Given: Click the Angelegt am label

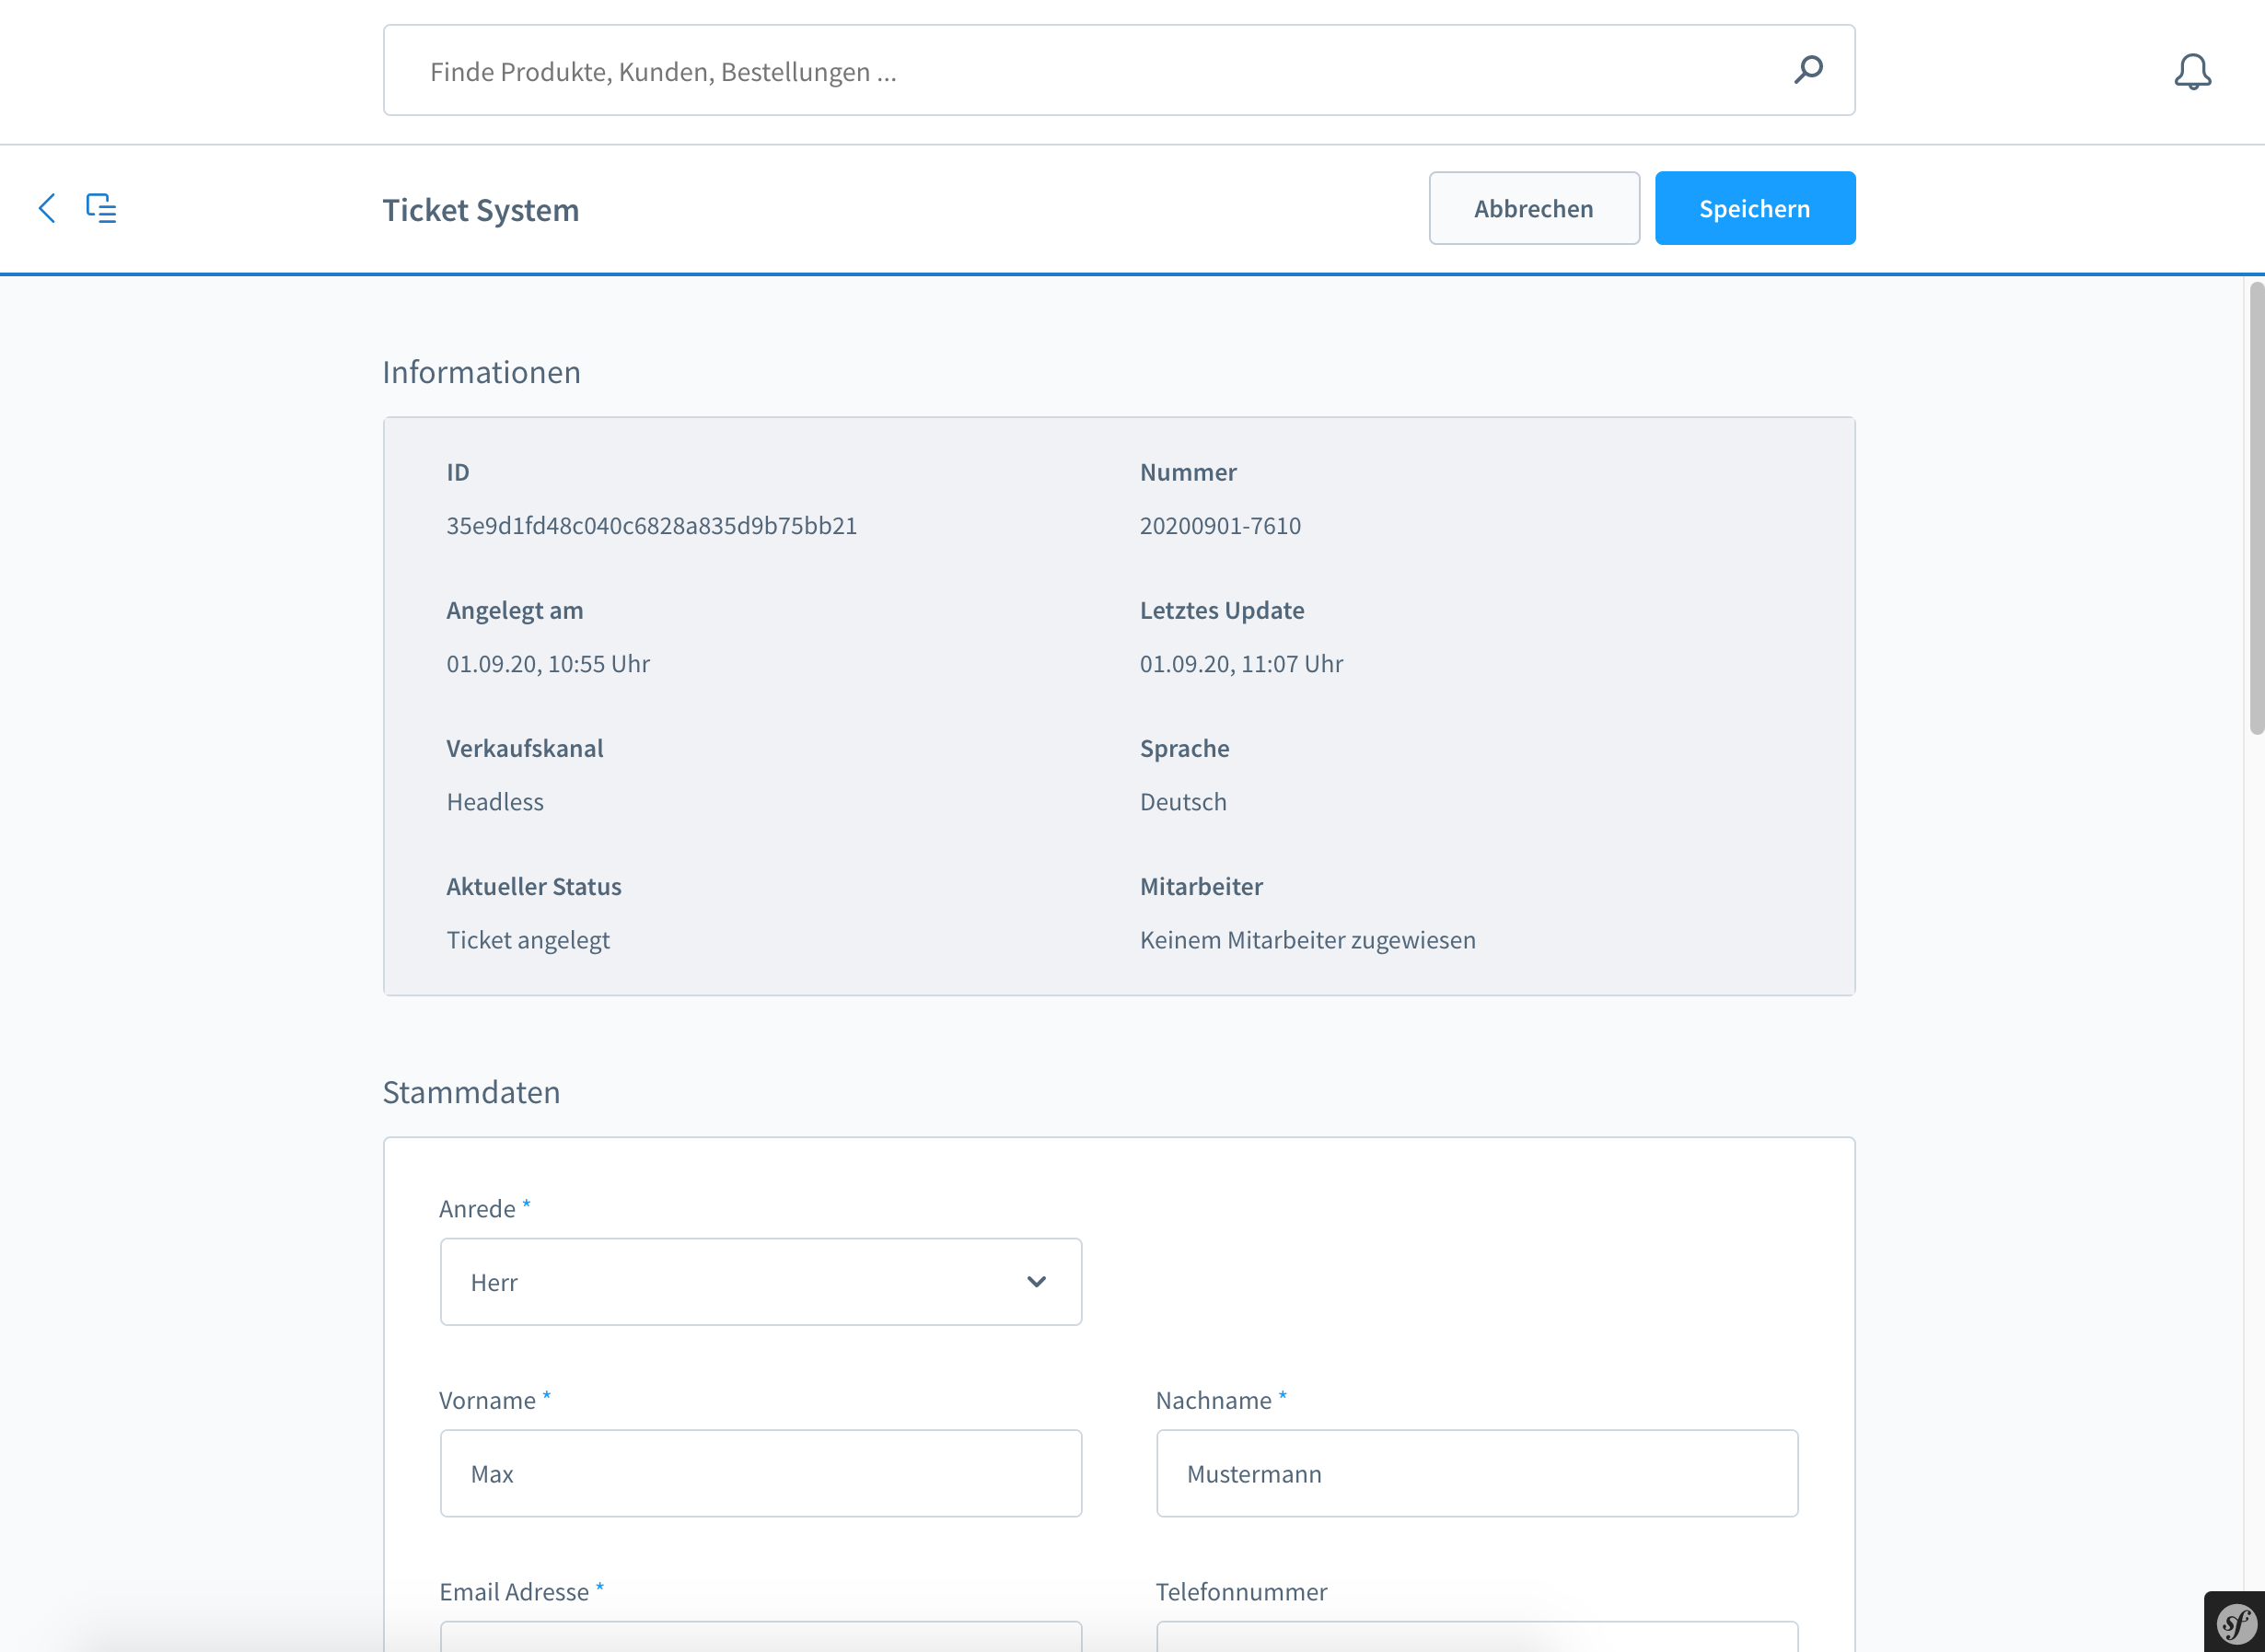Looking at the screenshot, I should [x=515, y=610].
